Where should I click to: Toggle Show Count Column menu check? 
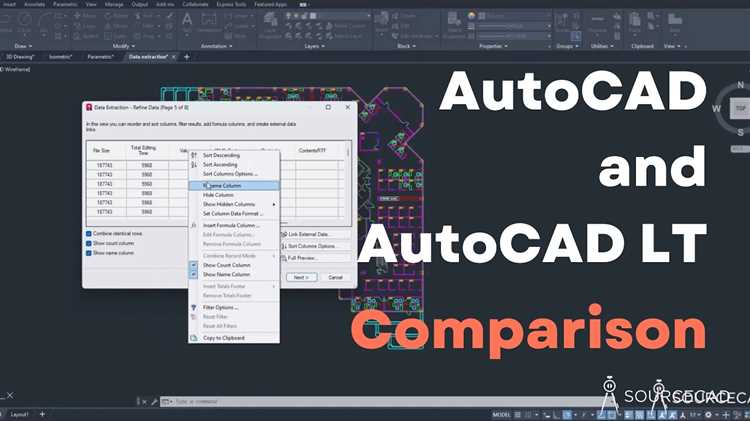233,265
